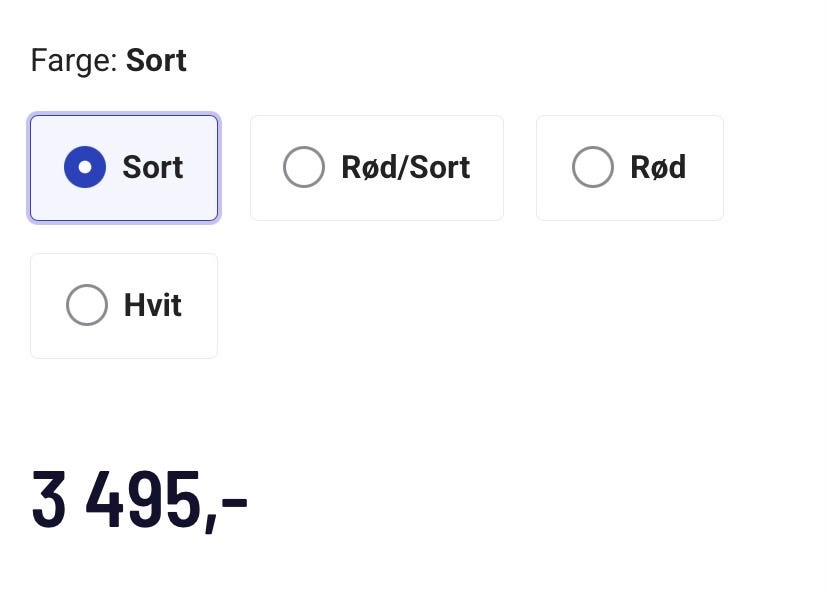Viewport: 828px width, 591px height.
Task: Switch color to white (Hvit)
Action: 124,306
